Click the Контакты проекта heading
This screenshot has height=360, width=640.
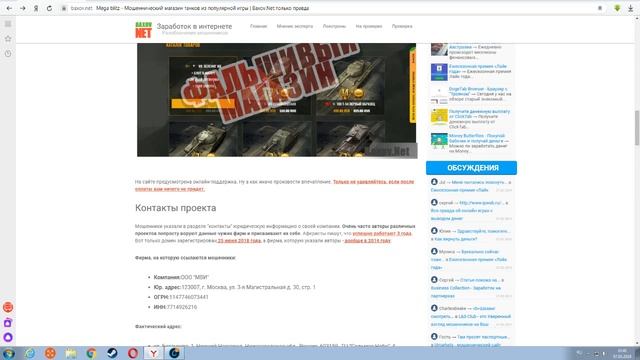[x=176, y=208]
